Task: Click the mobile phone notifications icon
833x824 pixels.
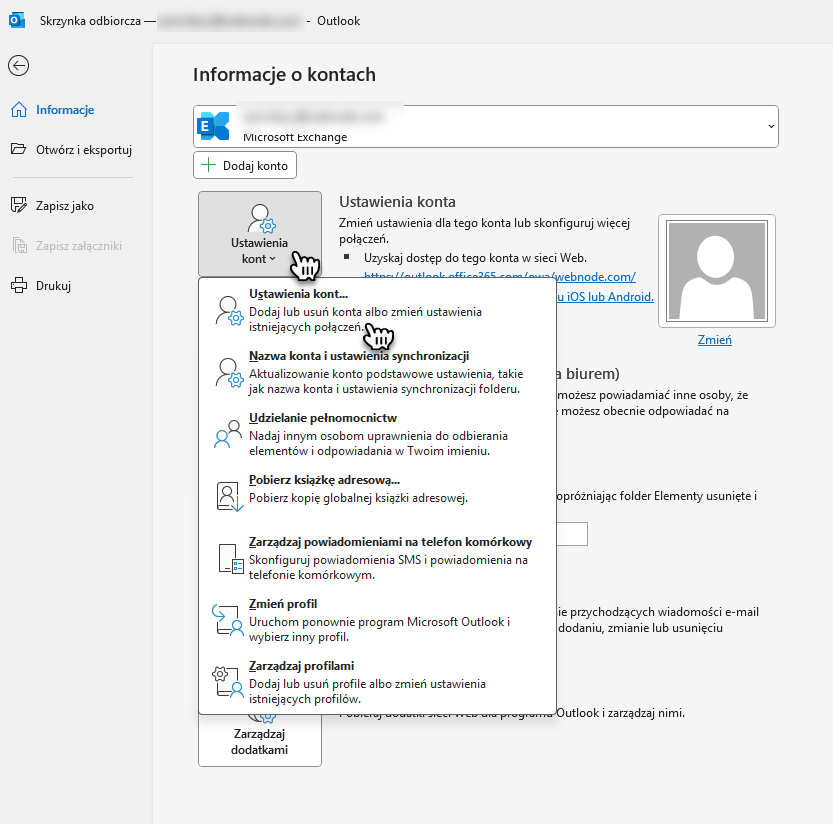Action: coord(231,559)
